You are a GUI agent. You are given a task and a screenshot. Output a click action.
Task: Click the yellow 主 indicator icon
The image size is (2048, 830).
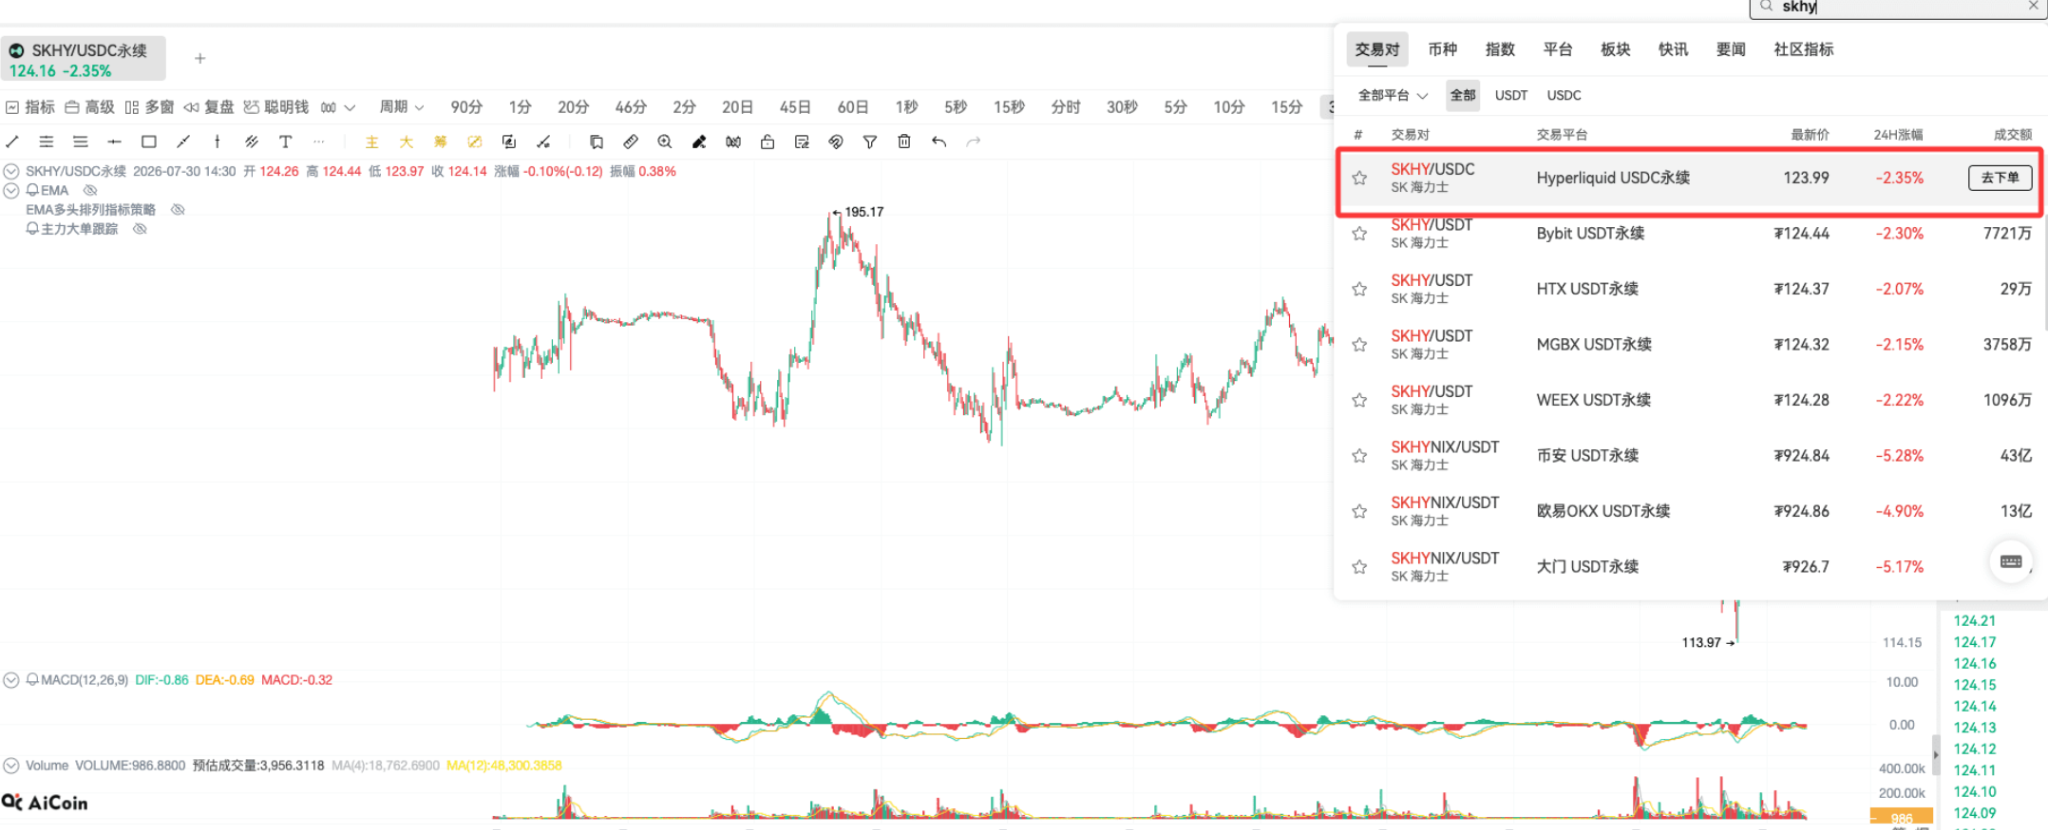(372, 142)
